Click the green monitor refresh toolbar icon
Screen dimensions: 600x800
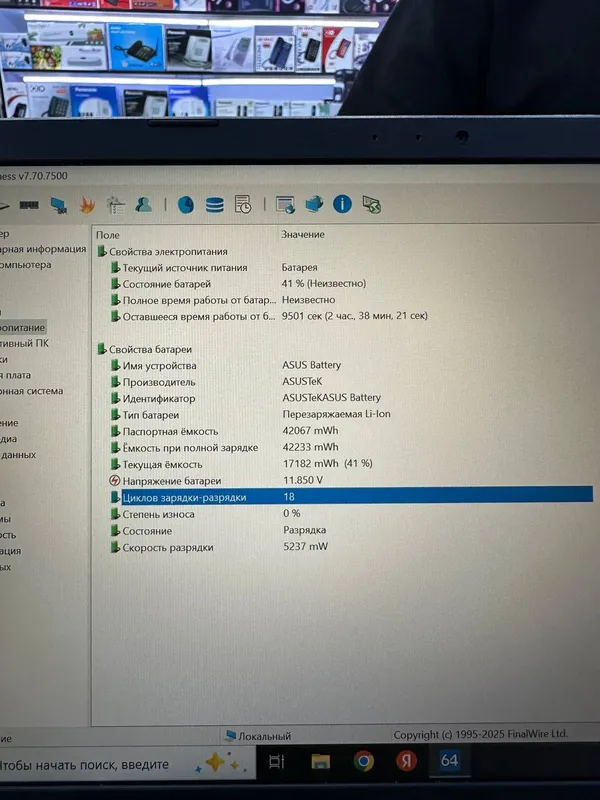point(371,205)
